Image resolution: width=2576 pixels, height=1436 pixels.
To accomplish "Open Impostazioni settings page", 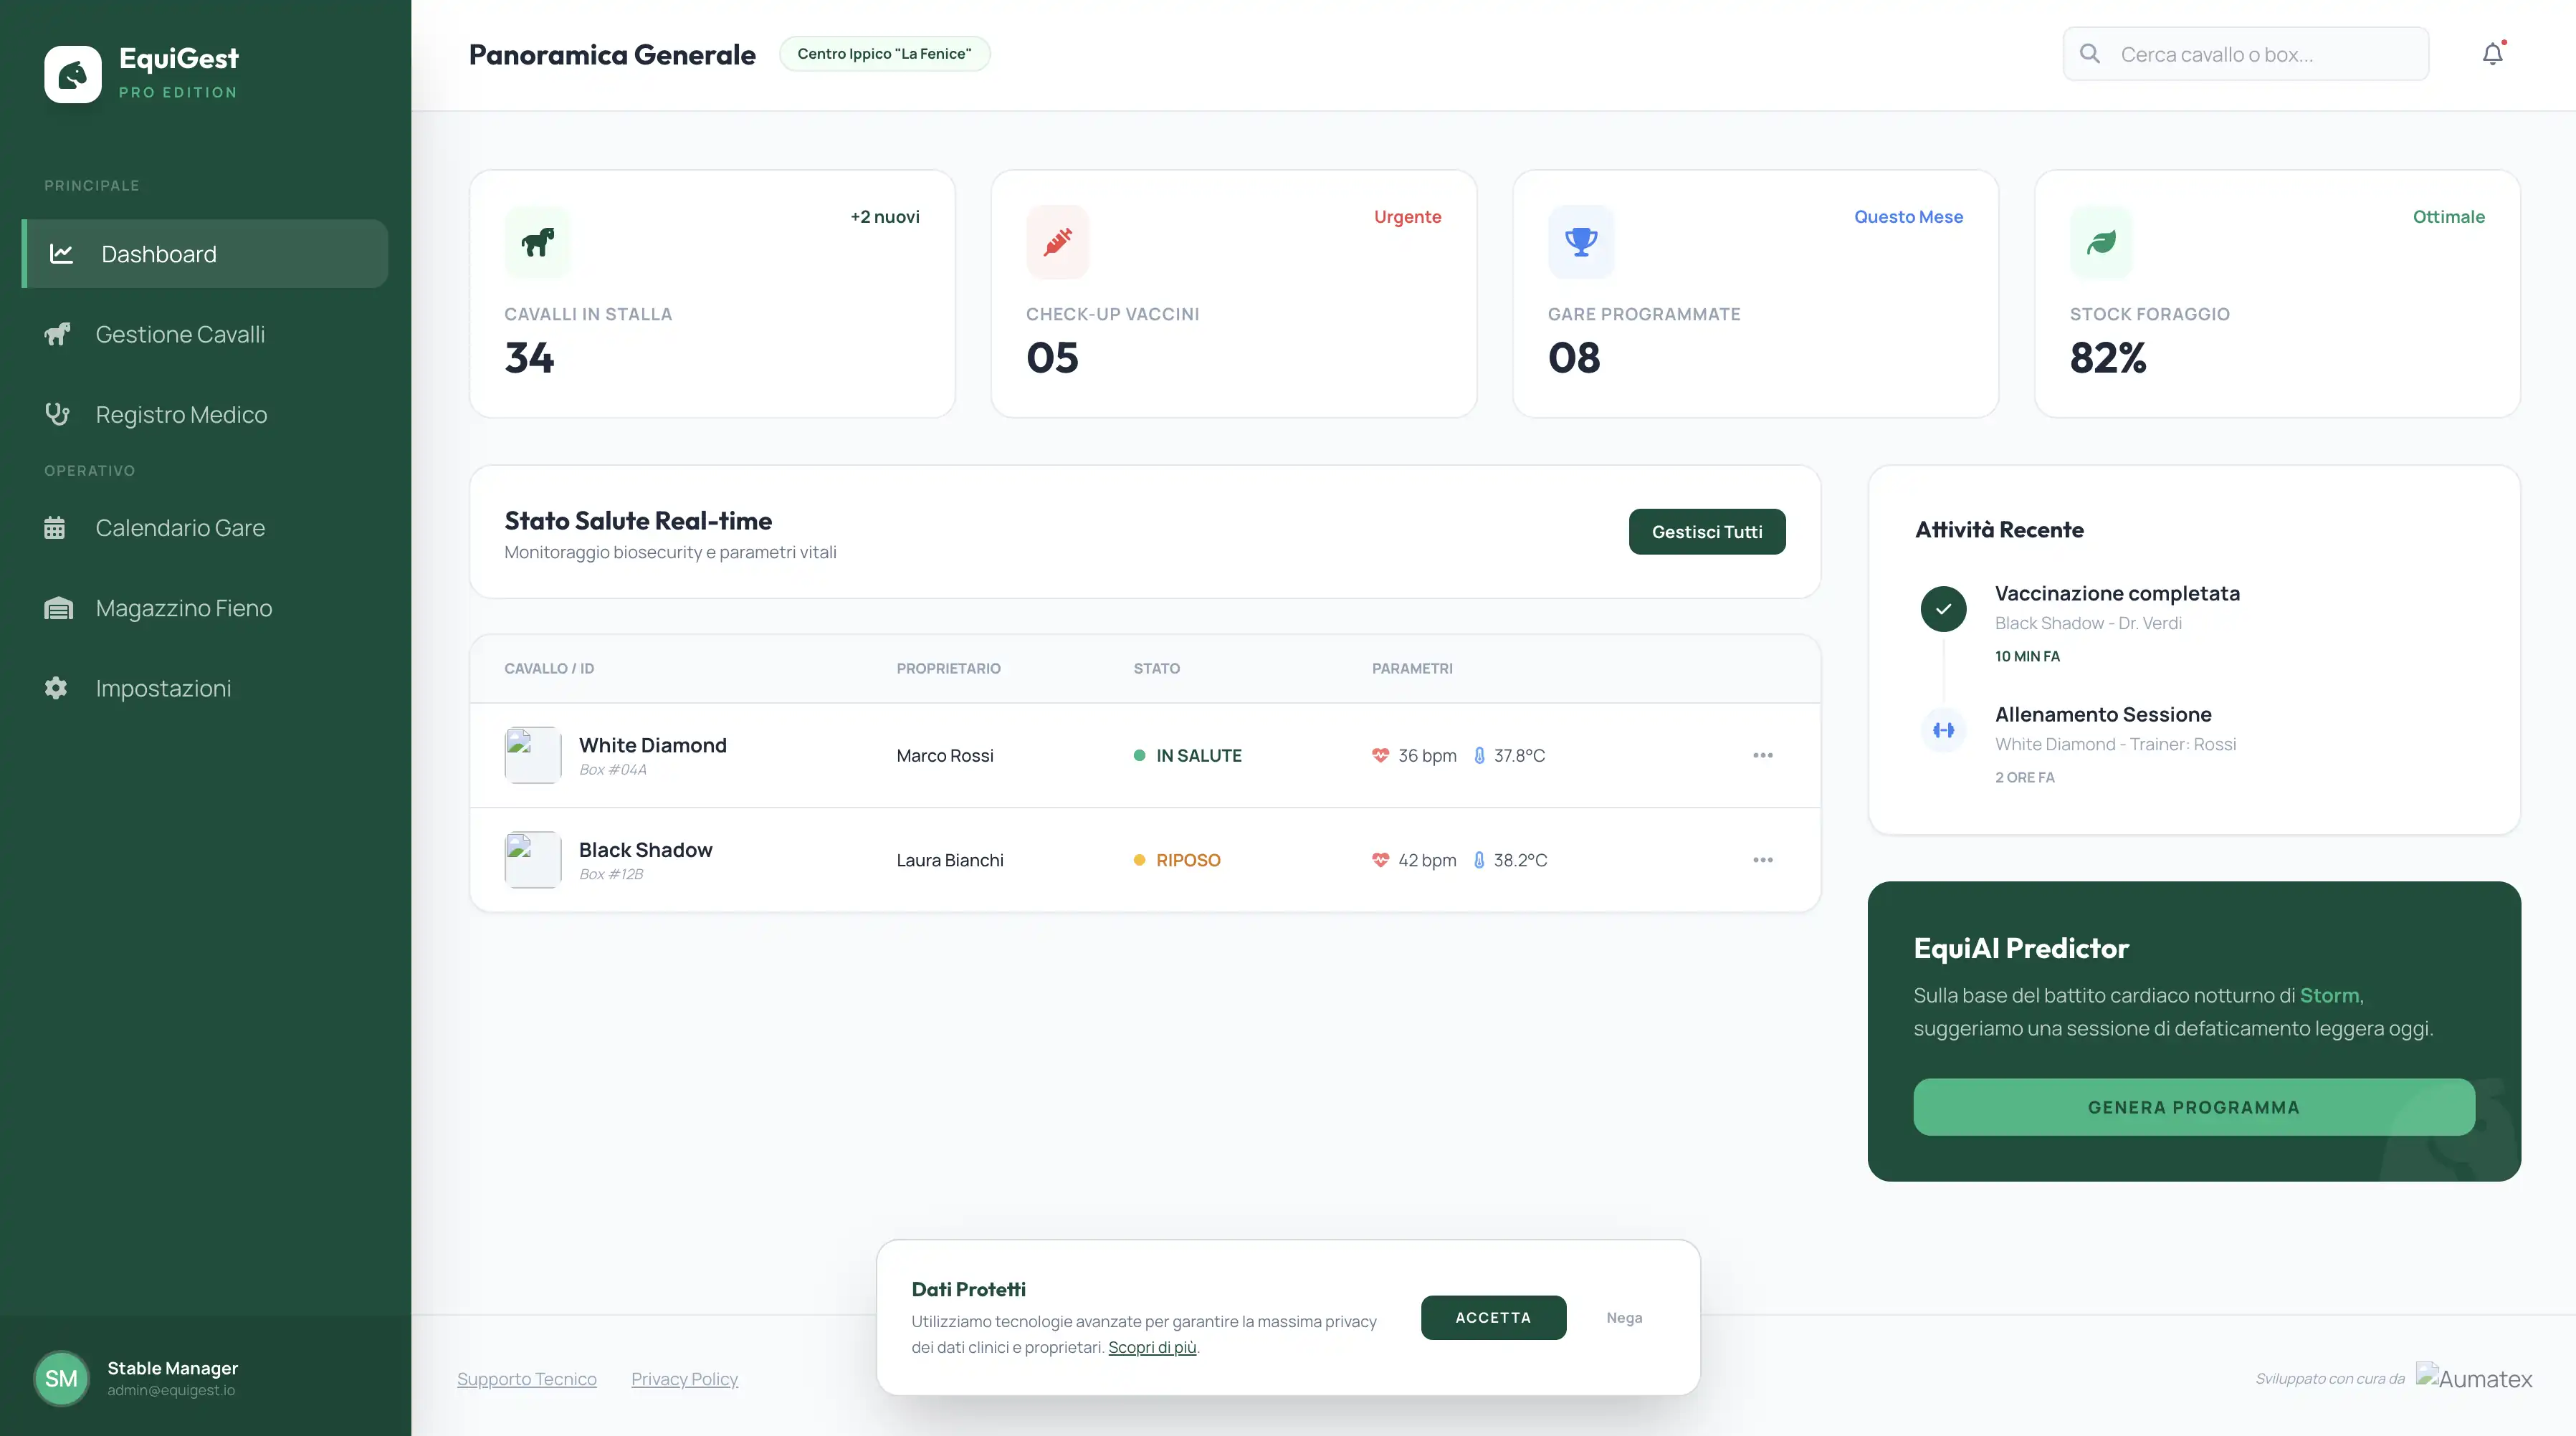I will (163, 688).
